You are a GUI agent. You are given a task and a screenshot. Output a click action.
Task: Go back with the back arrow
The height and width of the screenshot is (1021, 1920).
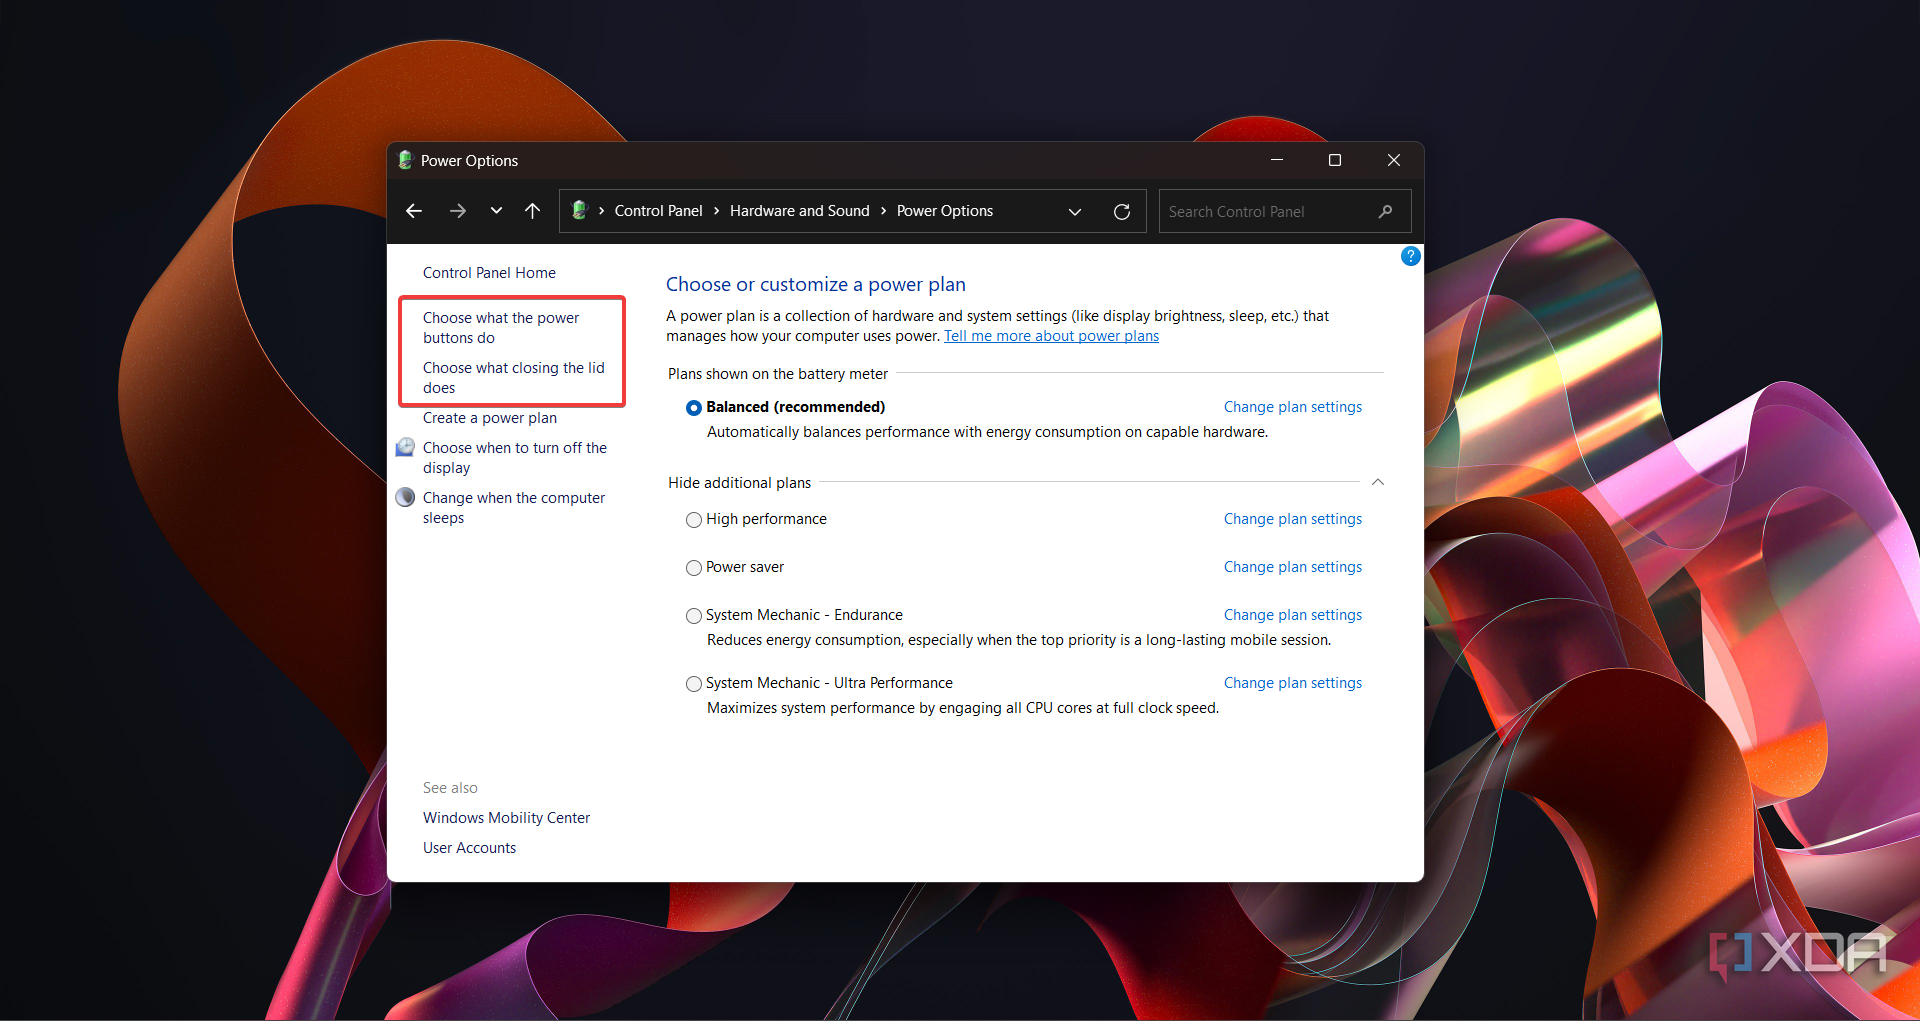tap(414, 211)
